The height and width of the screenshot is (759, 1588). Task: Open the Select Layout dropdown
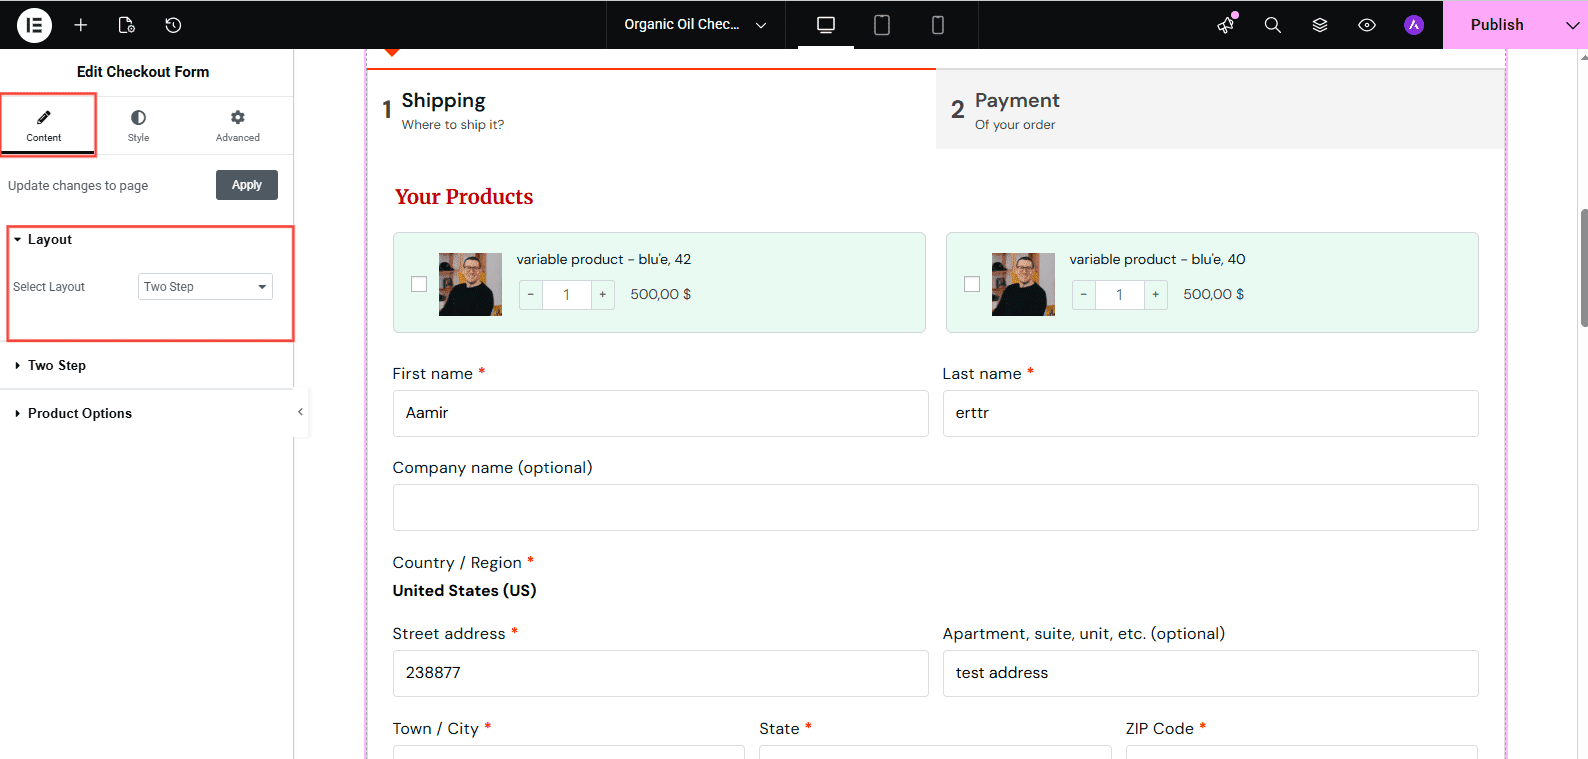[205, 287]
